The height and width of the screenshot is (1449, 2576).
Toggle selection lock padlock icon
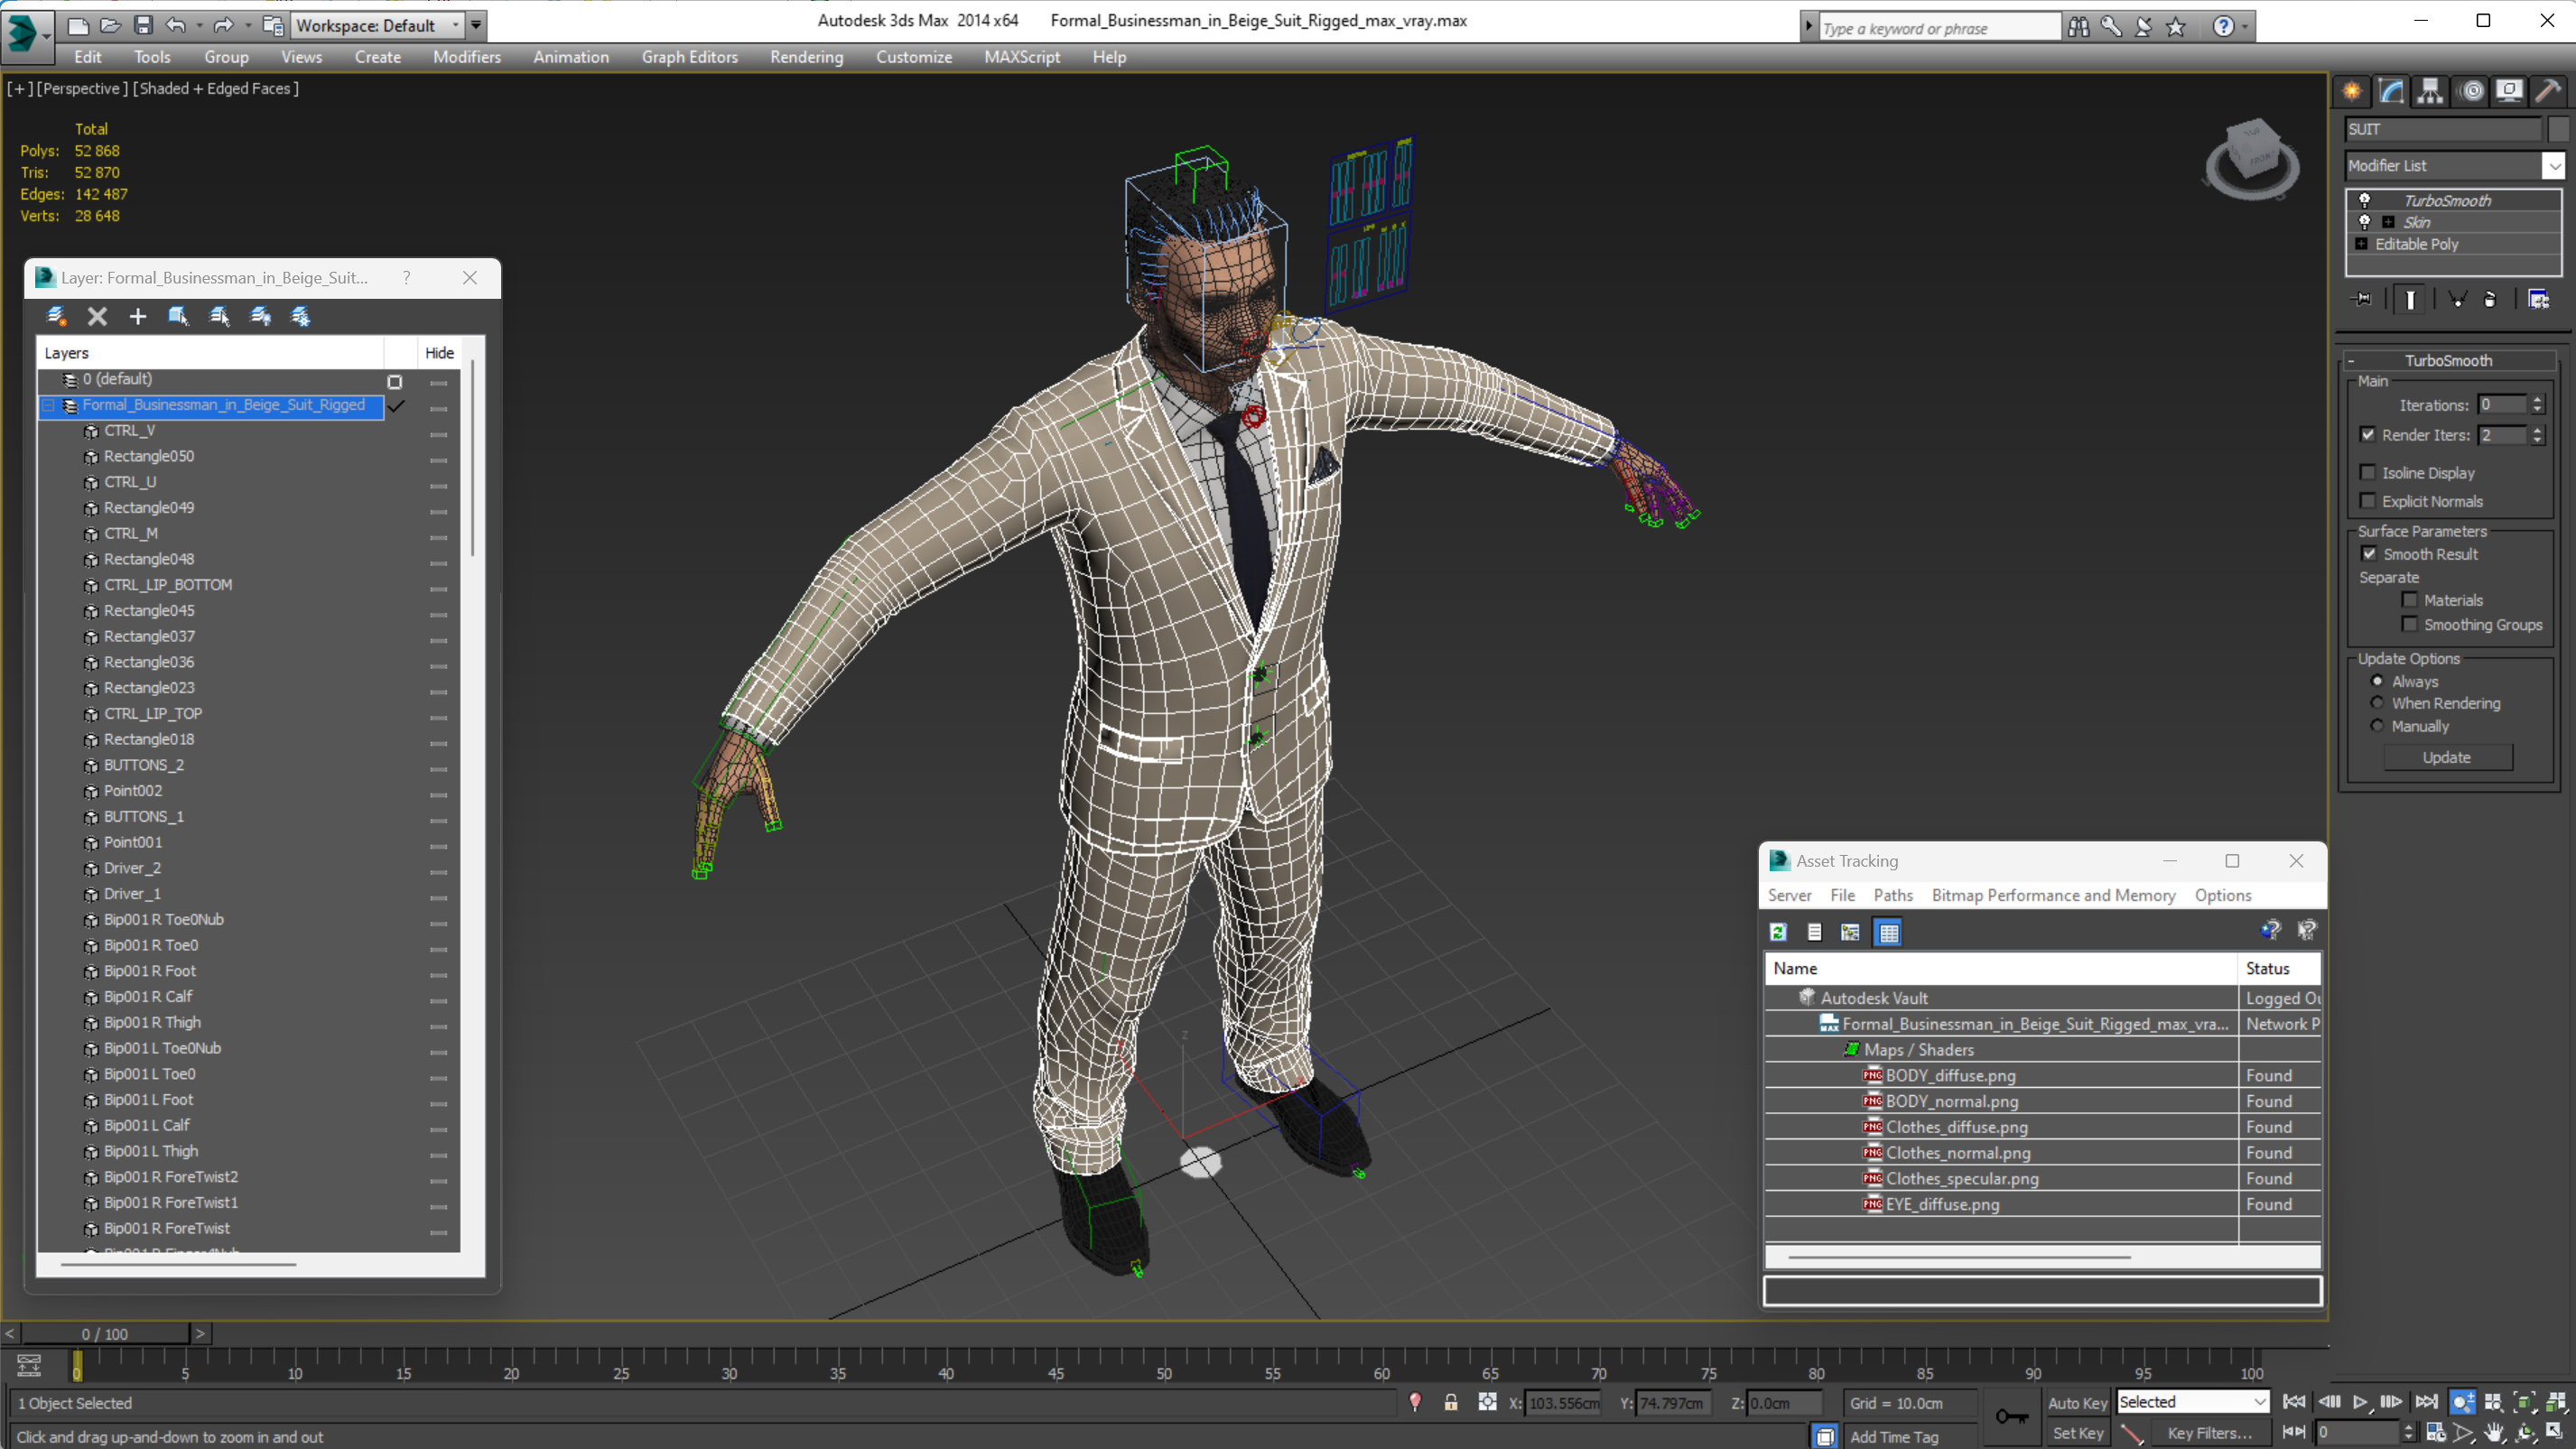click(x=1451, y=1403)
